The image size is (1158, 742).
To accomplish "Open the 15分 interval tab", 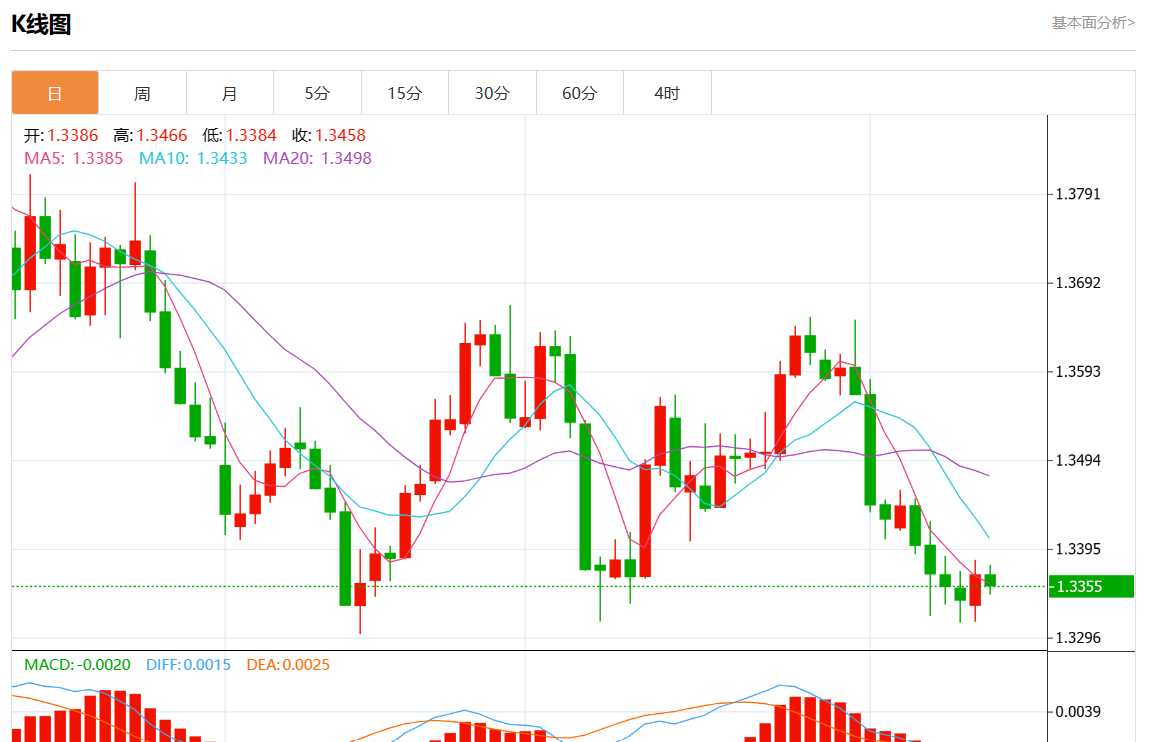I will (405, 93).
